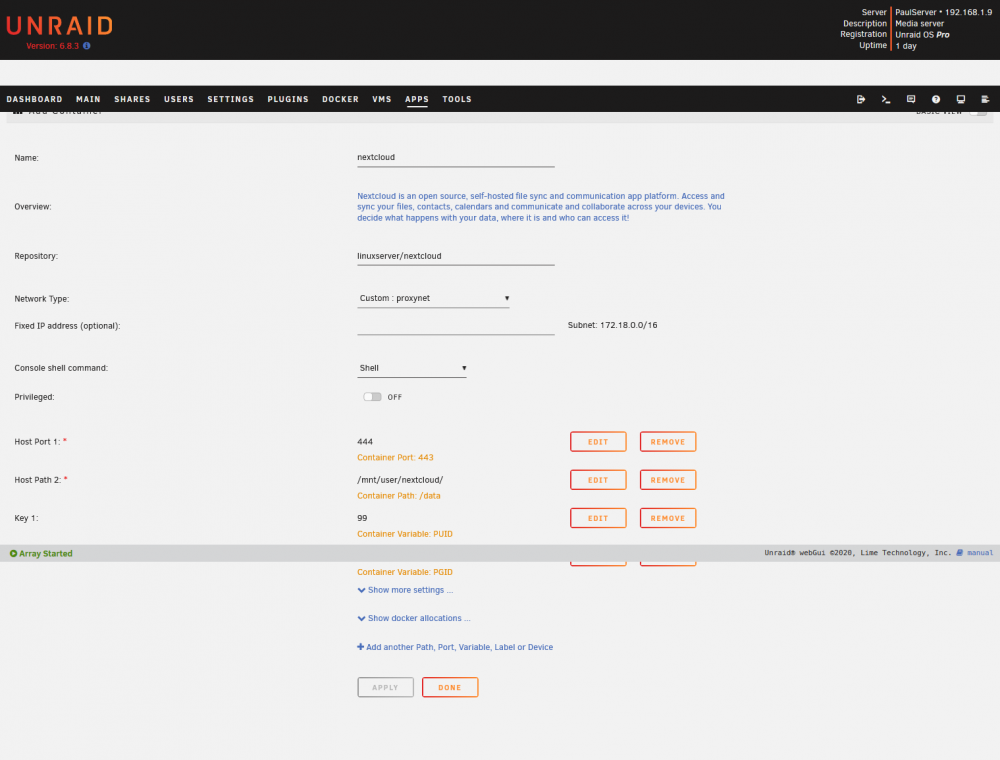This screenshot has width=1000, height=760.
Task: Click the 'Container Variable: PUID' text
Action: (x=404, y=534)
